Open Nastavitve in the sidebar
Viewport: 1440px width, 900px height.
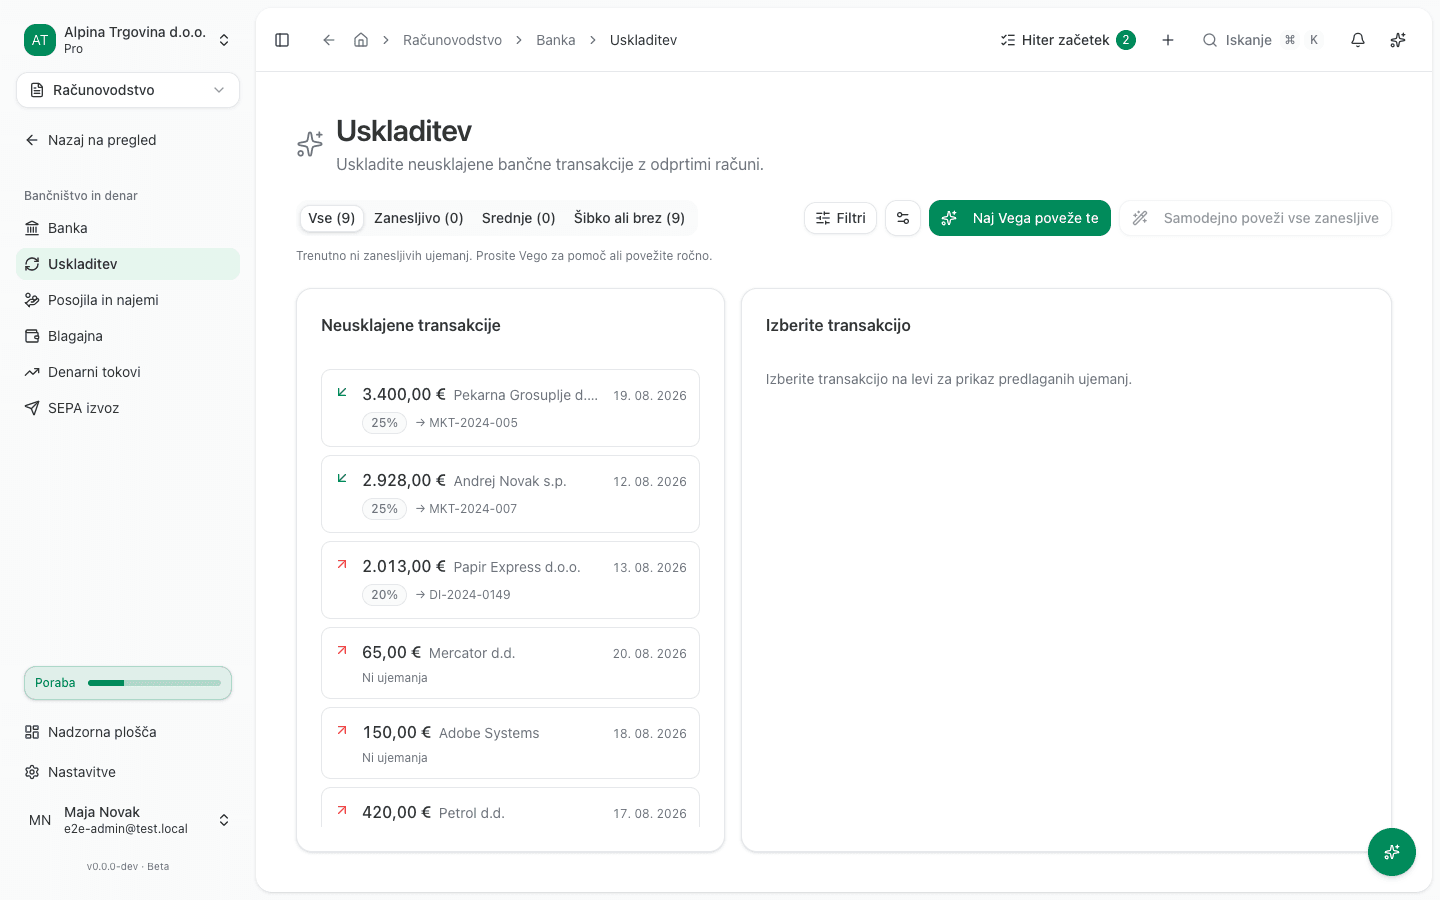click(128, 772)
